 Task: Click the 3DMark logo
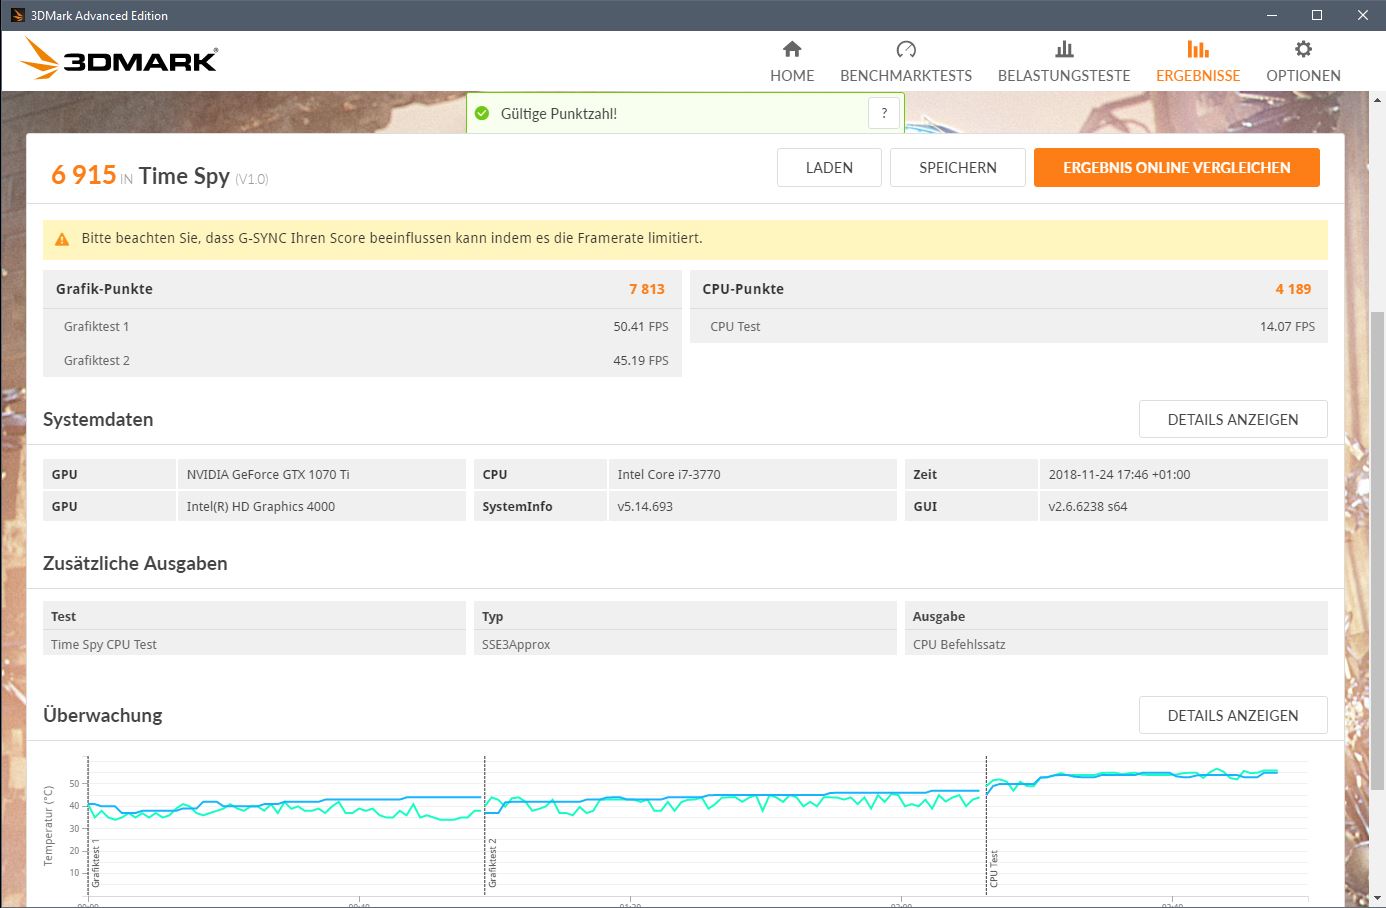118,60
